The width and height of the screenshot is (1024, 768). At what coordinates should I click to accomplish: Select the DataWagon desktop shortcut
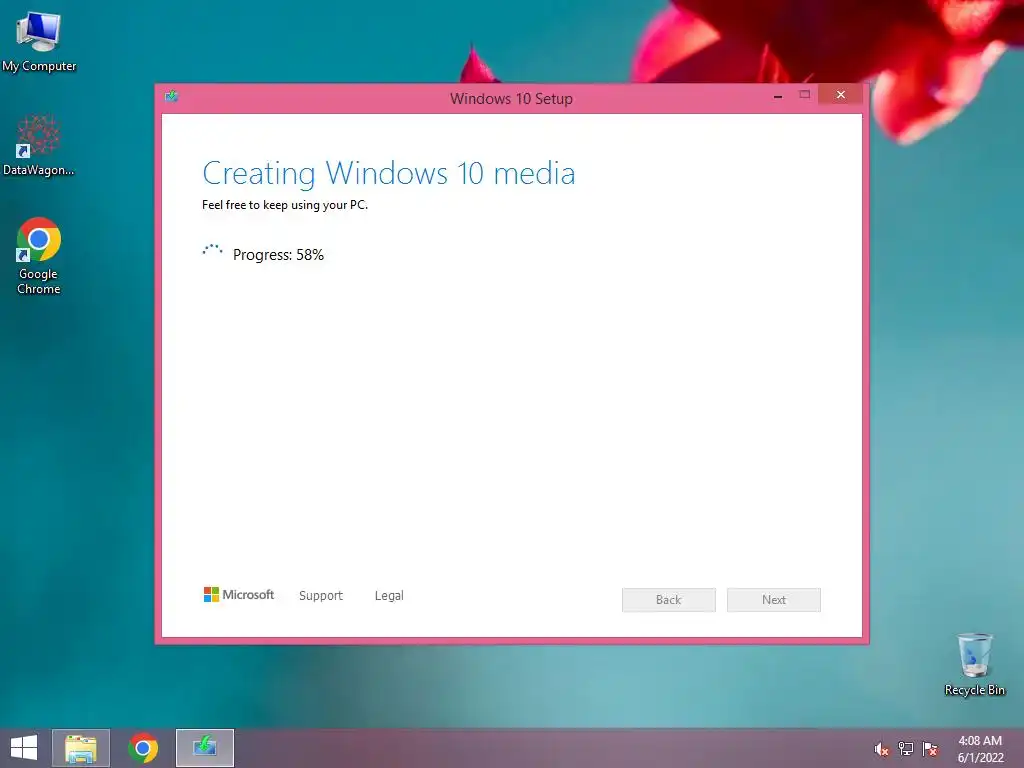[x=39, y=145]
